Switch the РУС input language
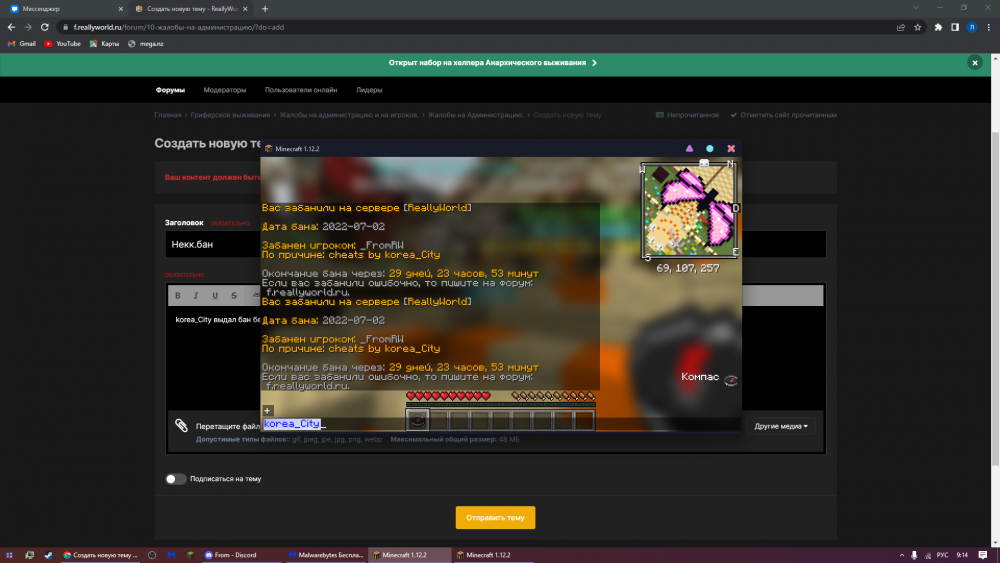Viewport: 1000px width, 563px height. pos(943,555)
